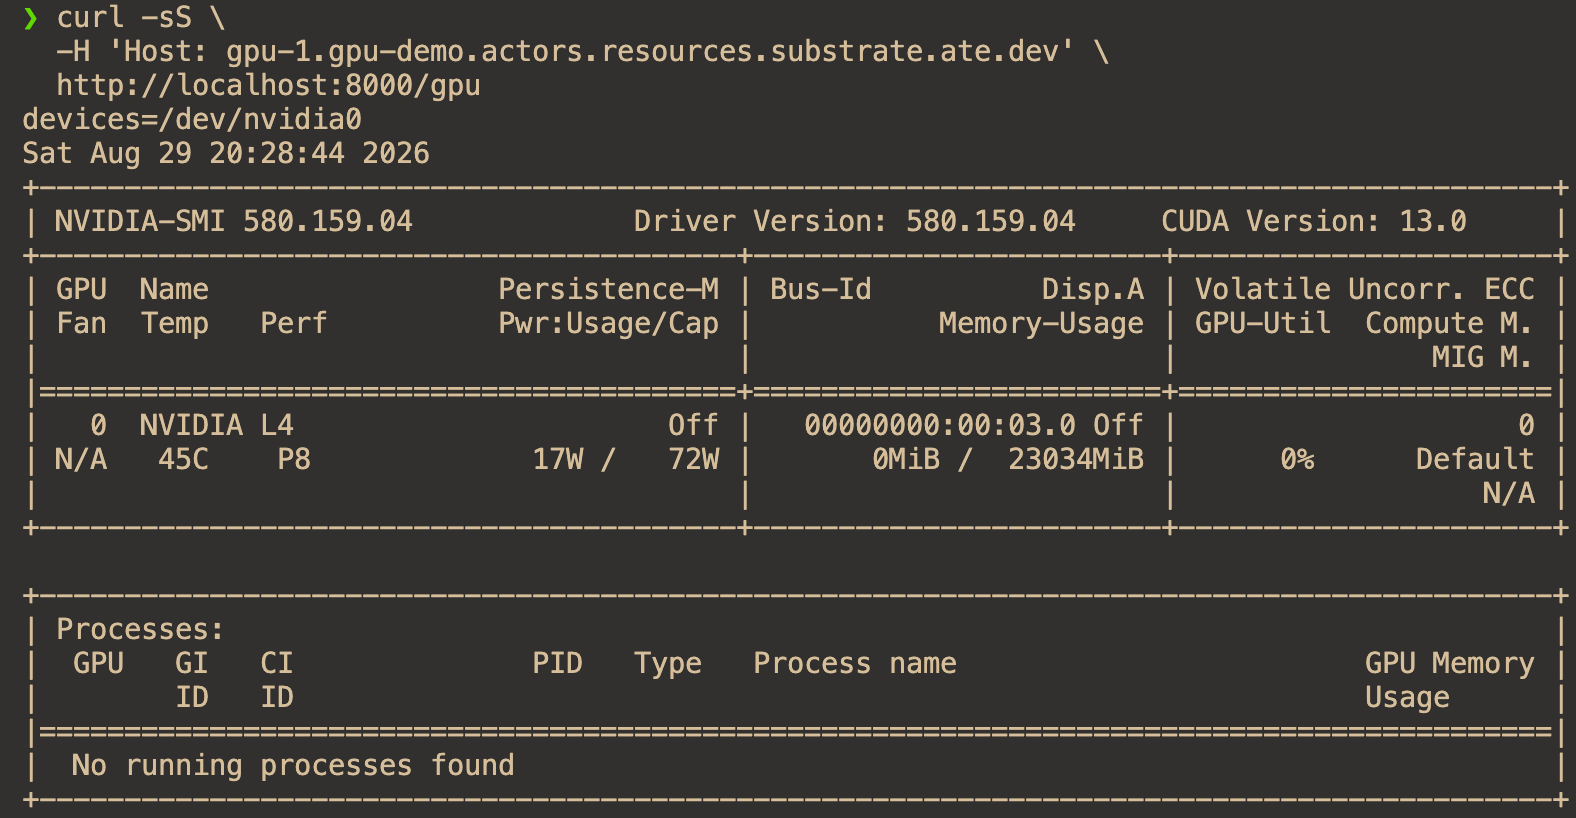Click the green prompt arrow before curl
The image size is (1576, 818).
tap(31, 18)
